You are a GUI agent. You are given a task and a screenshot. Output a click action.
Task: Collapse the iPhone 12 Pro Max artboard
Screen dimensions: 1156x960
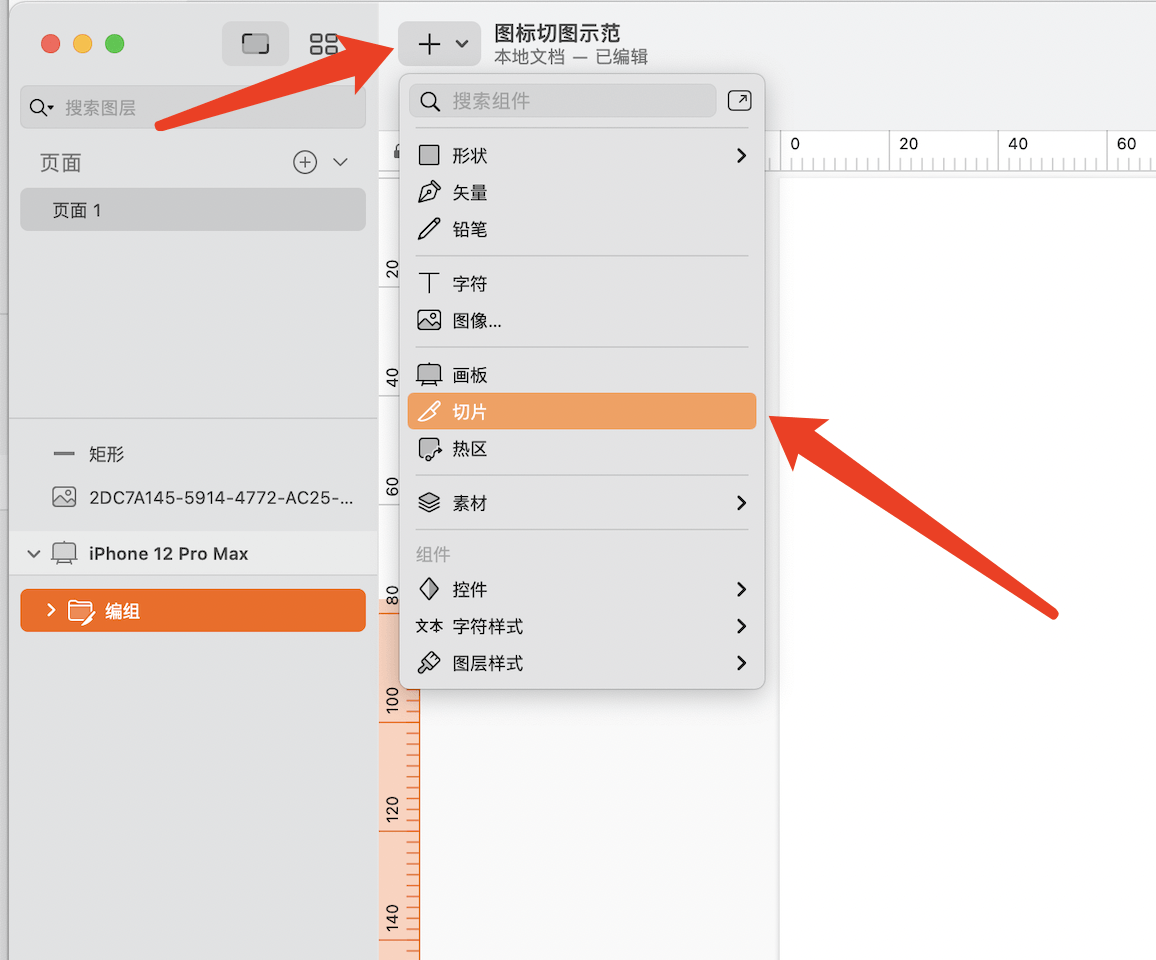click(x=35, y=554)
